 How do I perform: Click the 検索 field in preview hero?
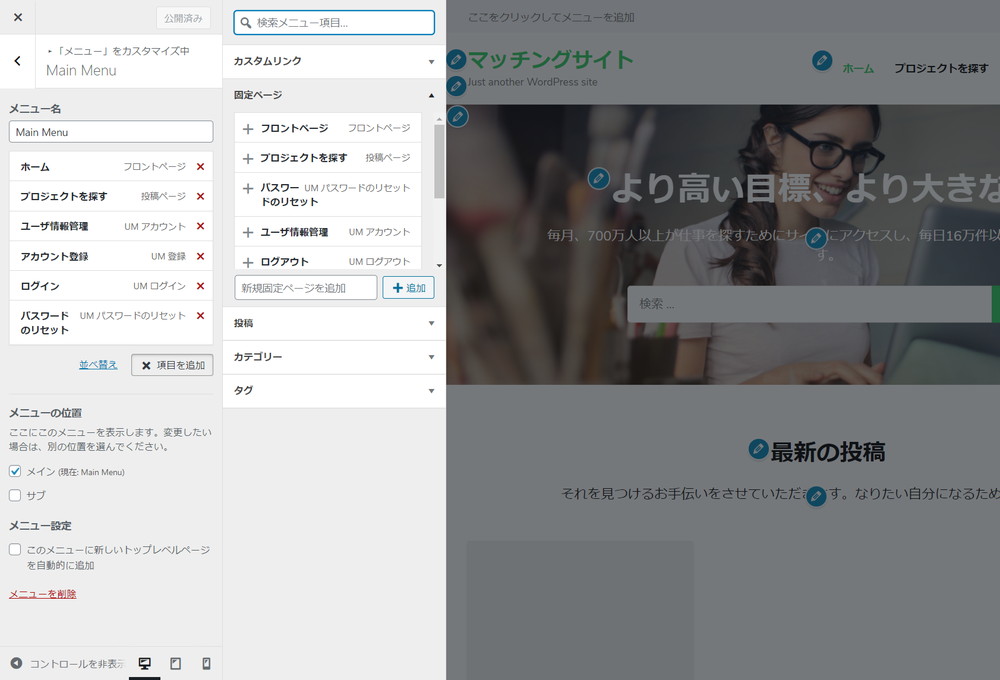pyautogui.click(x=809, y=304)
